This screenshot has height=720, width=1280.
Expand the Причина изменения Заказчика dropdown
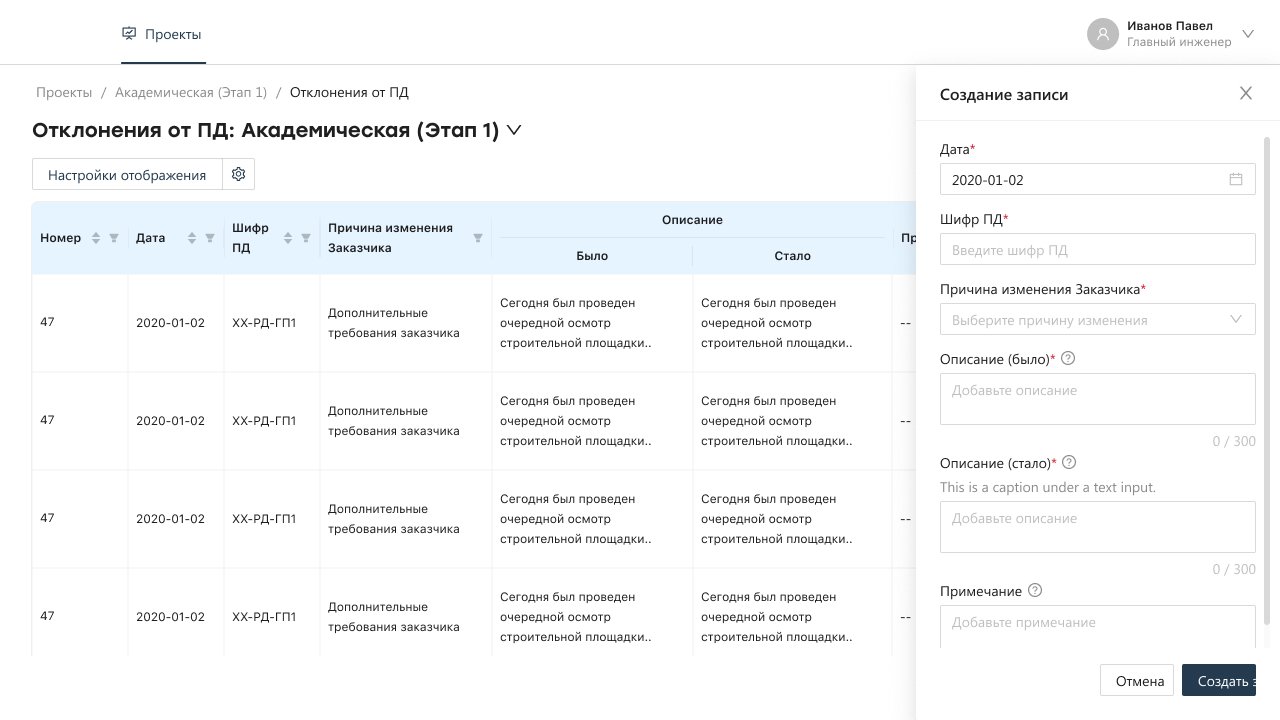(1236, 320)
